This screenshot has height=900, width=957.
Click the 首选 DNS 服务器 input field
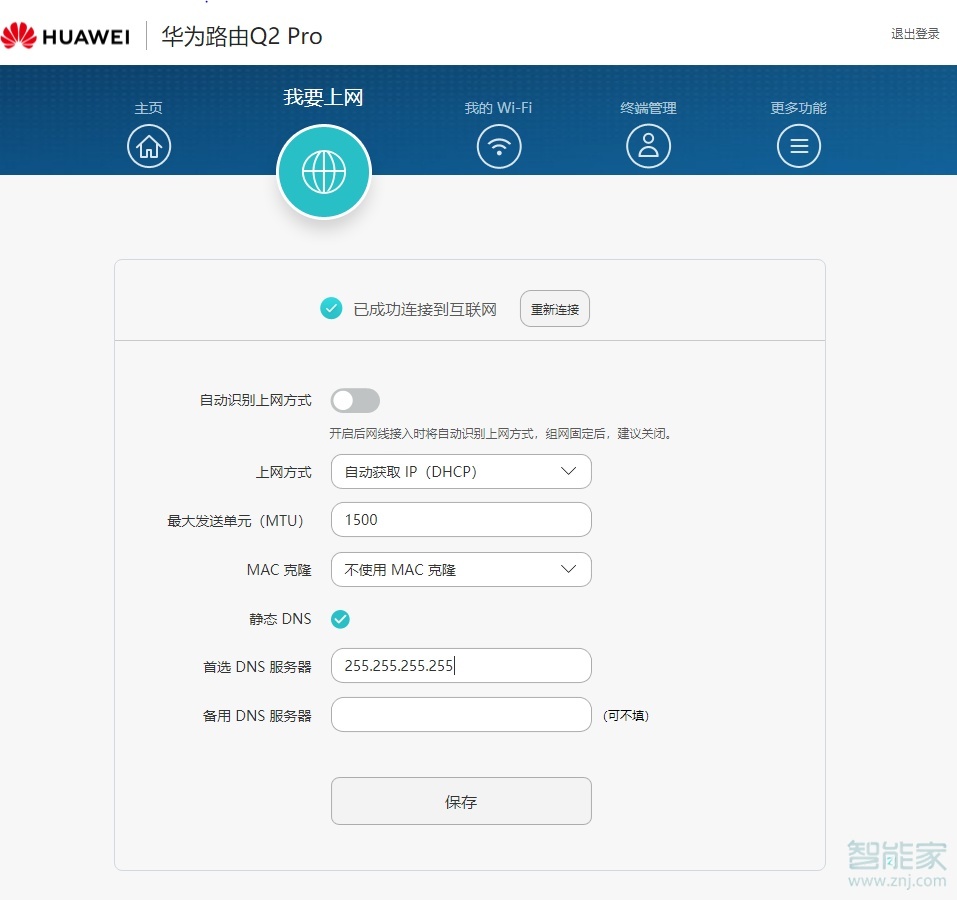[460, 665]
